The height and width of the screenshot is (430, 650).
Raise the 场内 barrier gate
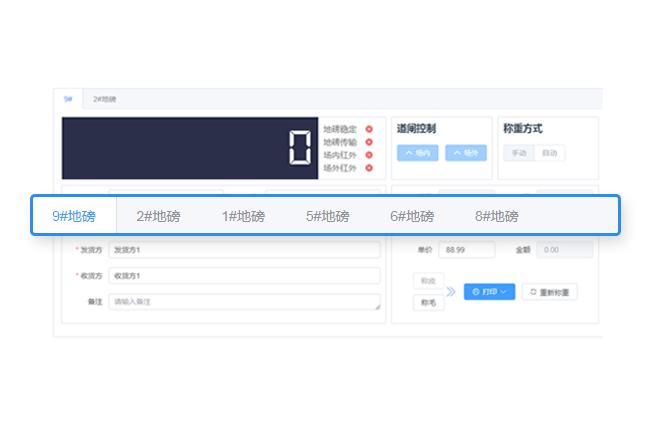tap(417, 153)
